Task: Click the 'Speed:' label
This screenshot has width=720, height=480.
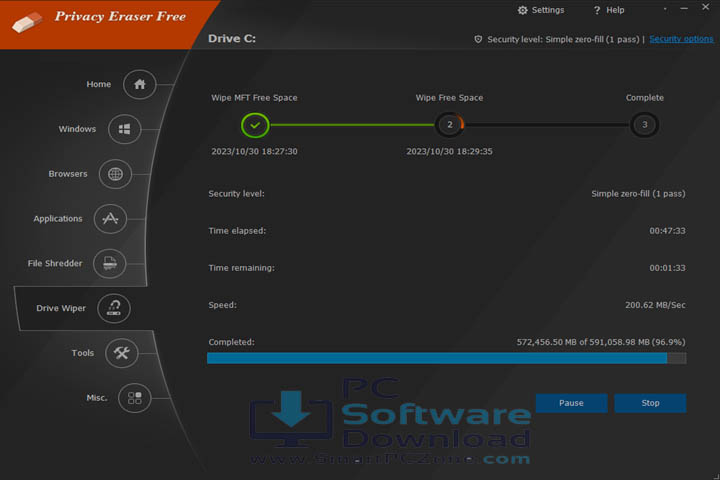Action: [223, 305]
